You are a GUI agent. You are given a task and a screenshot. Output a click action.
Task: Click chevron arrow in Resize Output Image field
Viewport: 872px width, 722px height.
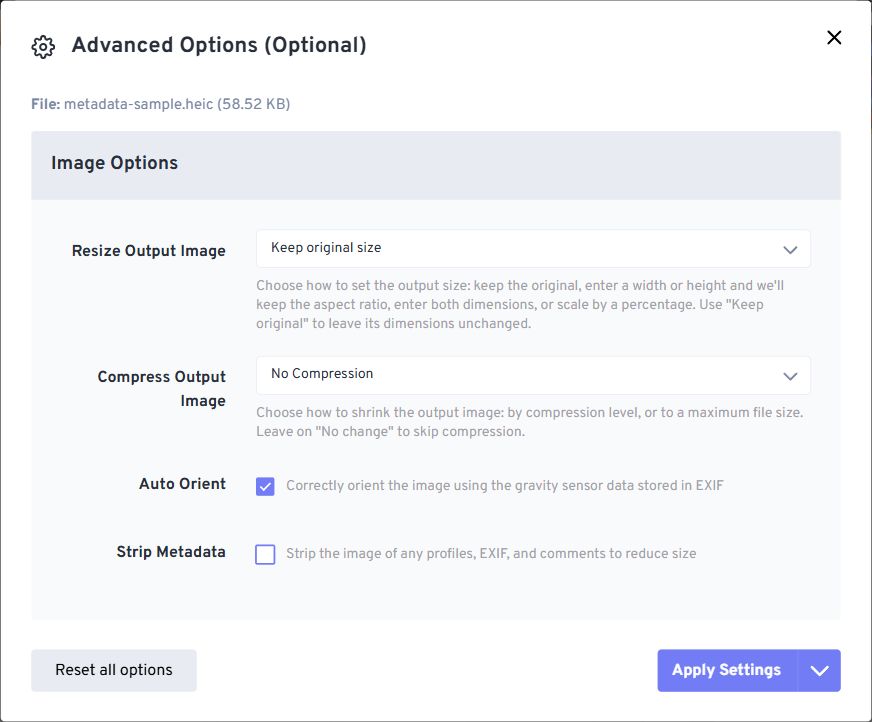click(790, 250)
